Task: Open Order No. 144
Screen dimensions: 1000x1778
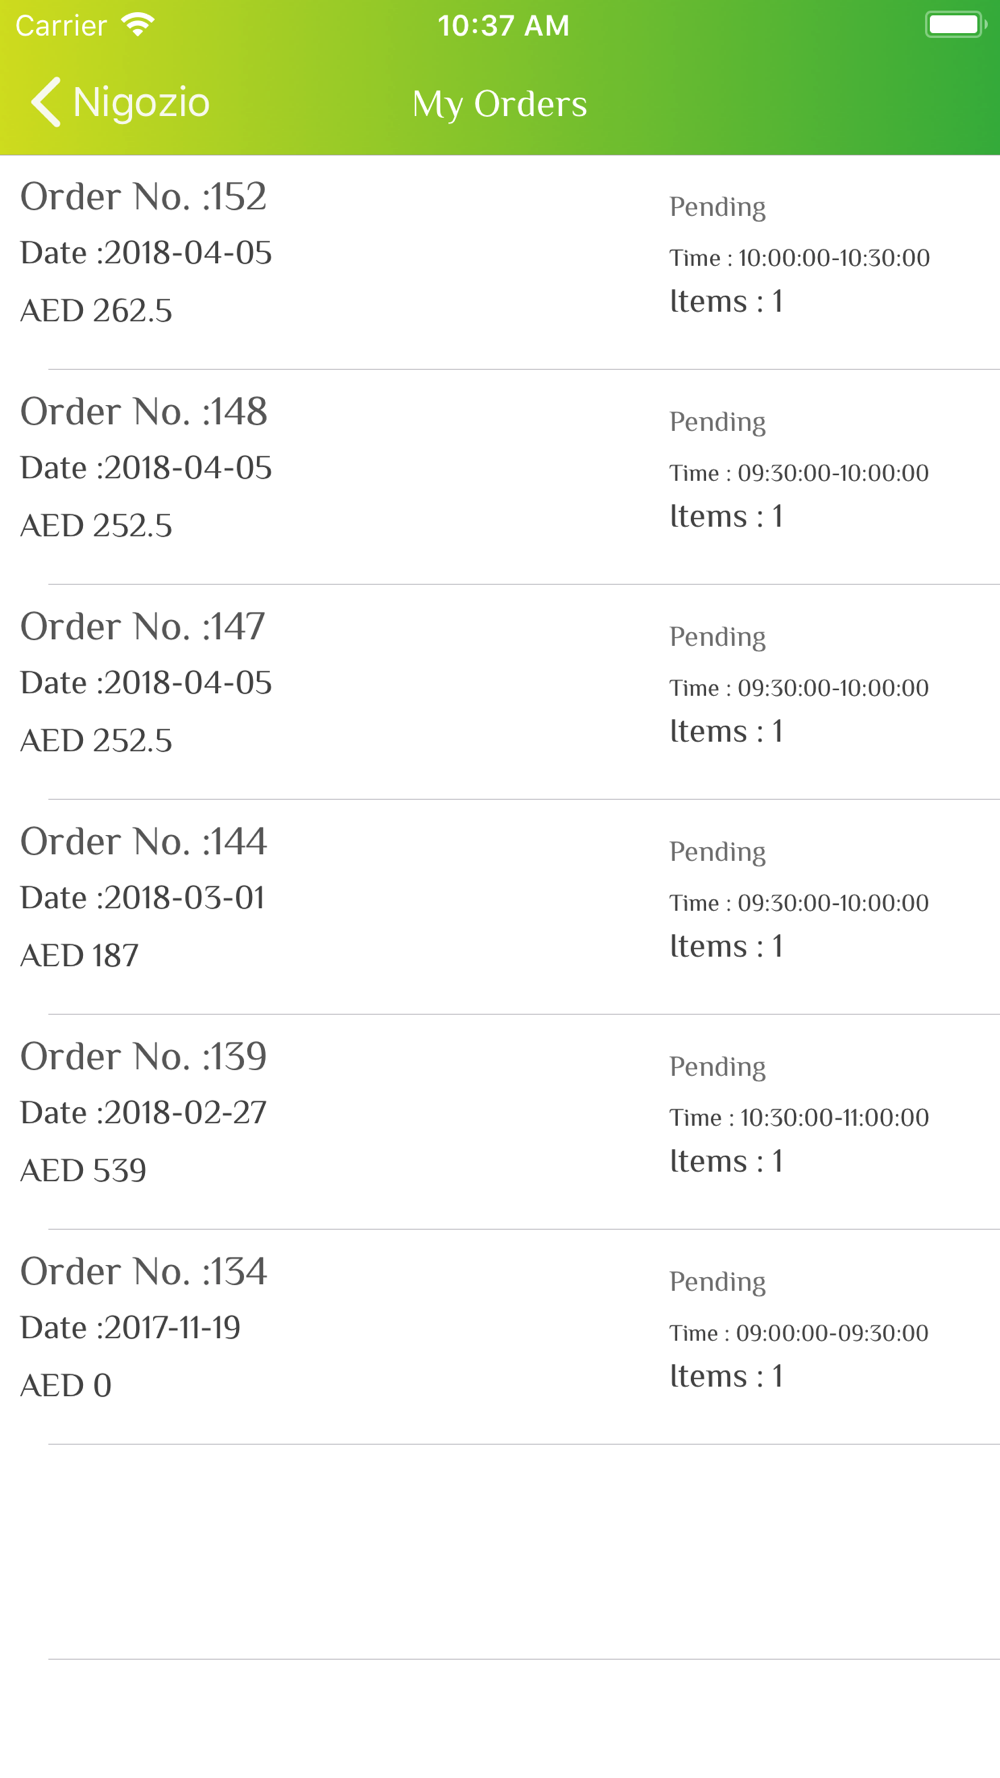Action: pos(144,842)
